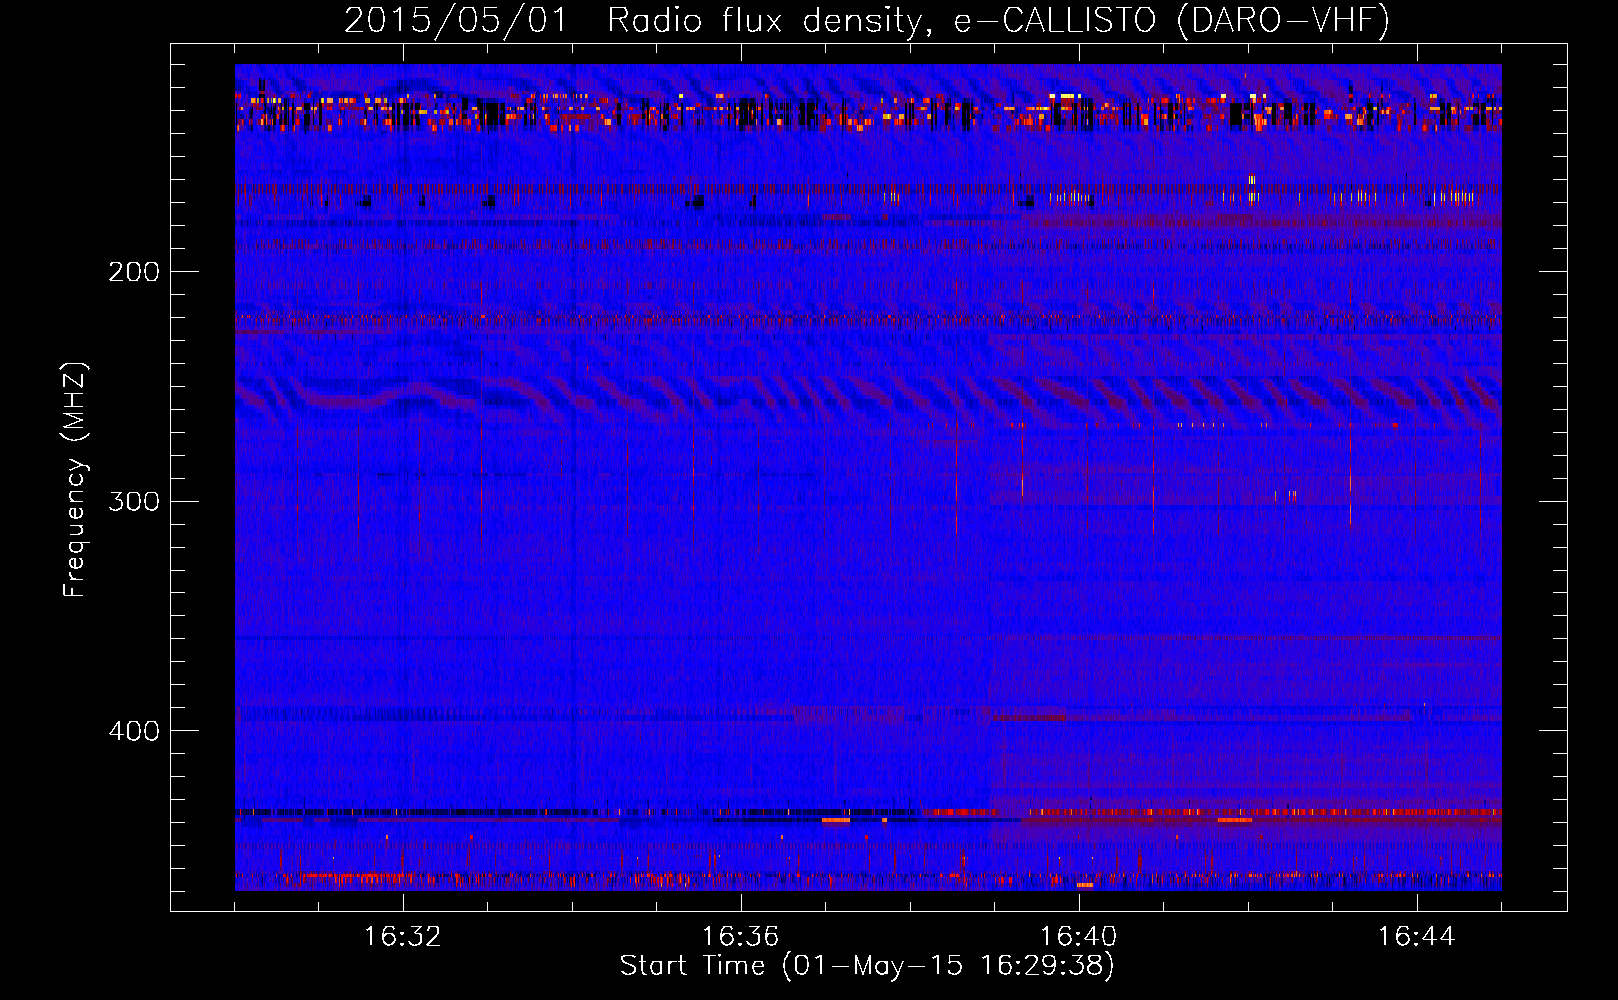Click the bright red streak at bottom-left of spectrogram
This screenshot has width=1618, height=1000.
pos(340,877)
